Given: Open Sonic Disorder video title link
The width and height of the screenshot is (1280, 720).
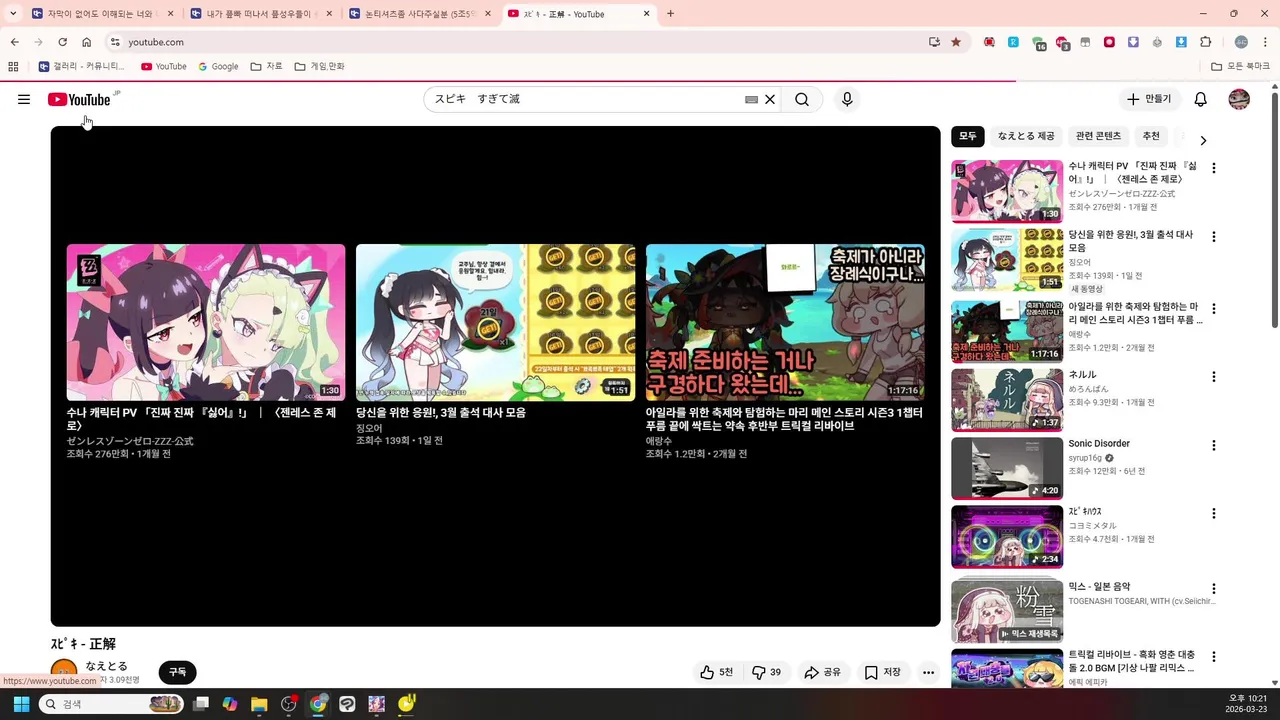Looking at the screenshot, I should [x=1099, y=444].
